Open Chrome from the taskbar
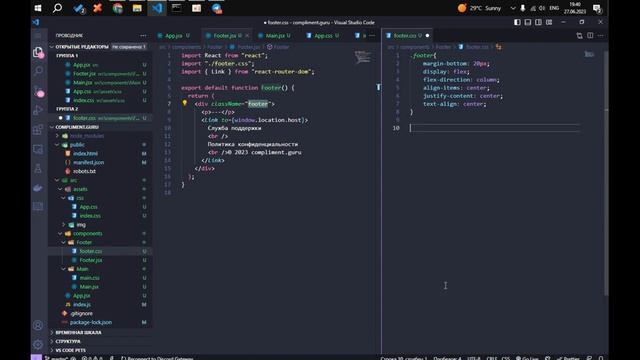The height and width of the screenshot is (360, 640). click(x=118, y=8)
